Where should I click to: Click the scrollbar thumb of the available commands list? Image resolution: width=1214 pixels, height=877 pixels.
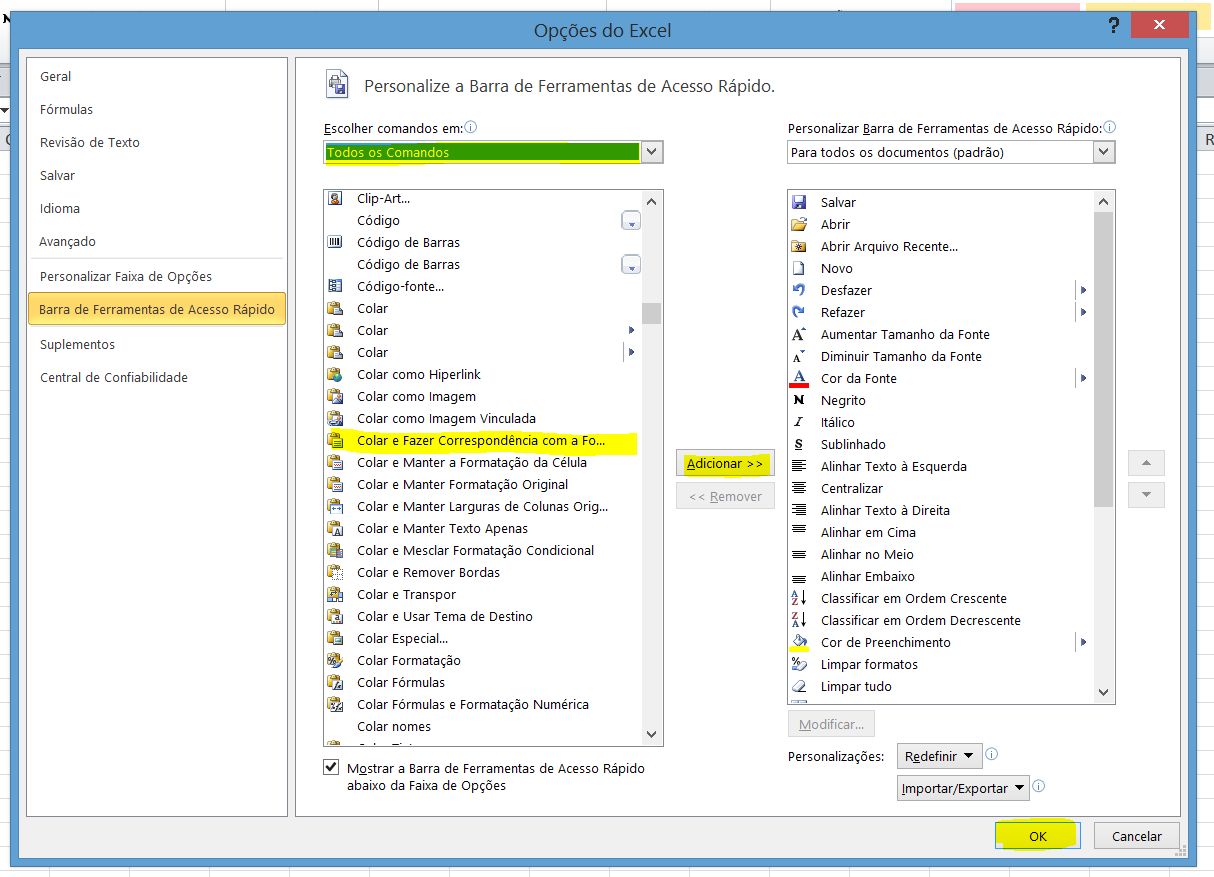pyautogui.click(x=652, y=313)
